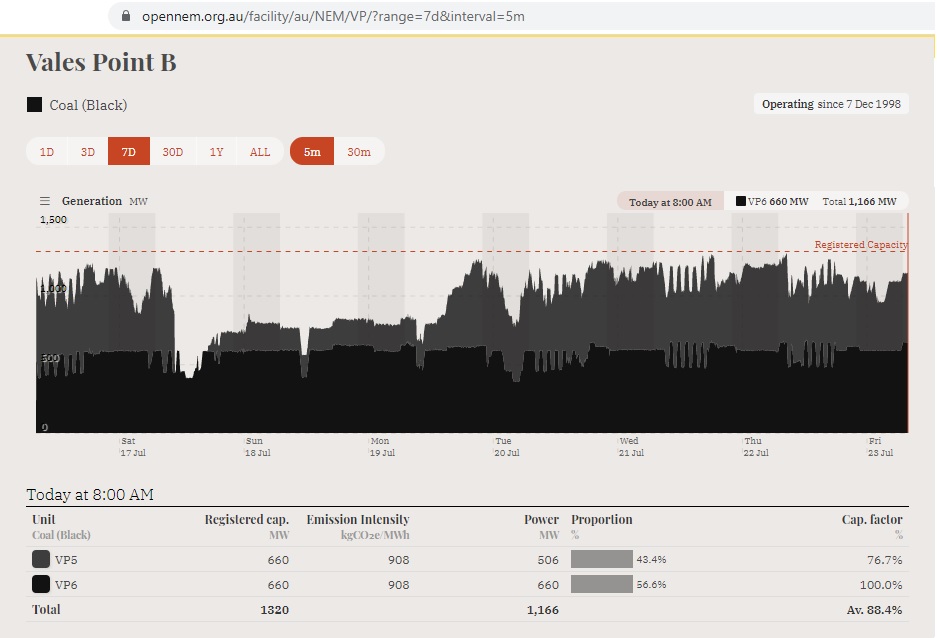Click the VP6 black color swatch

(x=41, y=584)
